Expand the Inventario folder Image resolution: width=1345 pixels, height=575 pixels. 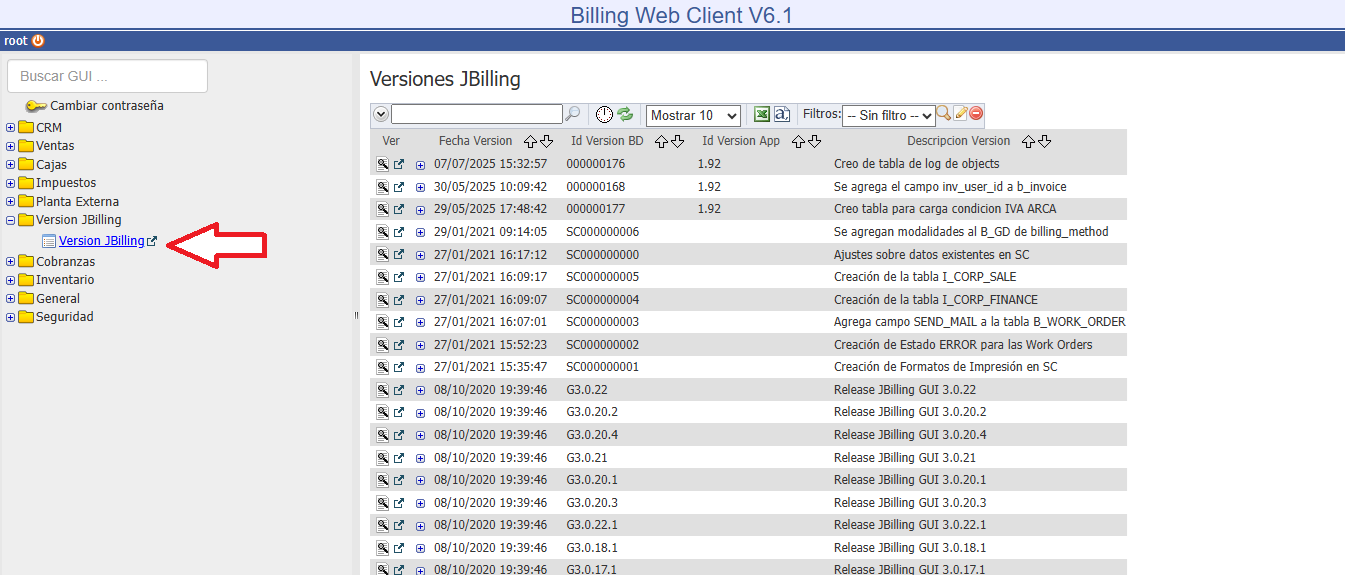11,280
